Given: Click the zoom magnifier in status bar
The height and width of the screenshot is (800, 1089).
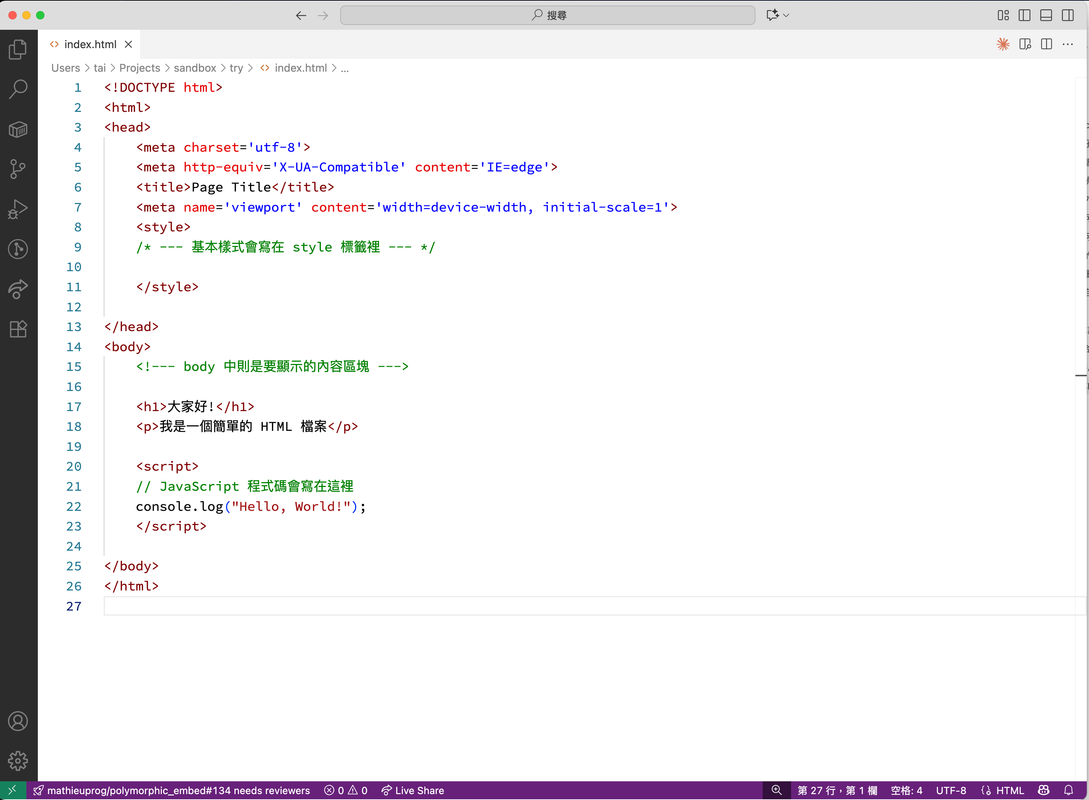Looking at the screenshot, I should click(x=776, y=790).
